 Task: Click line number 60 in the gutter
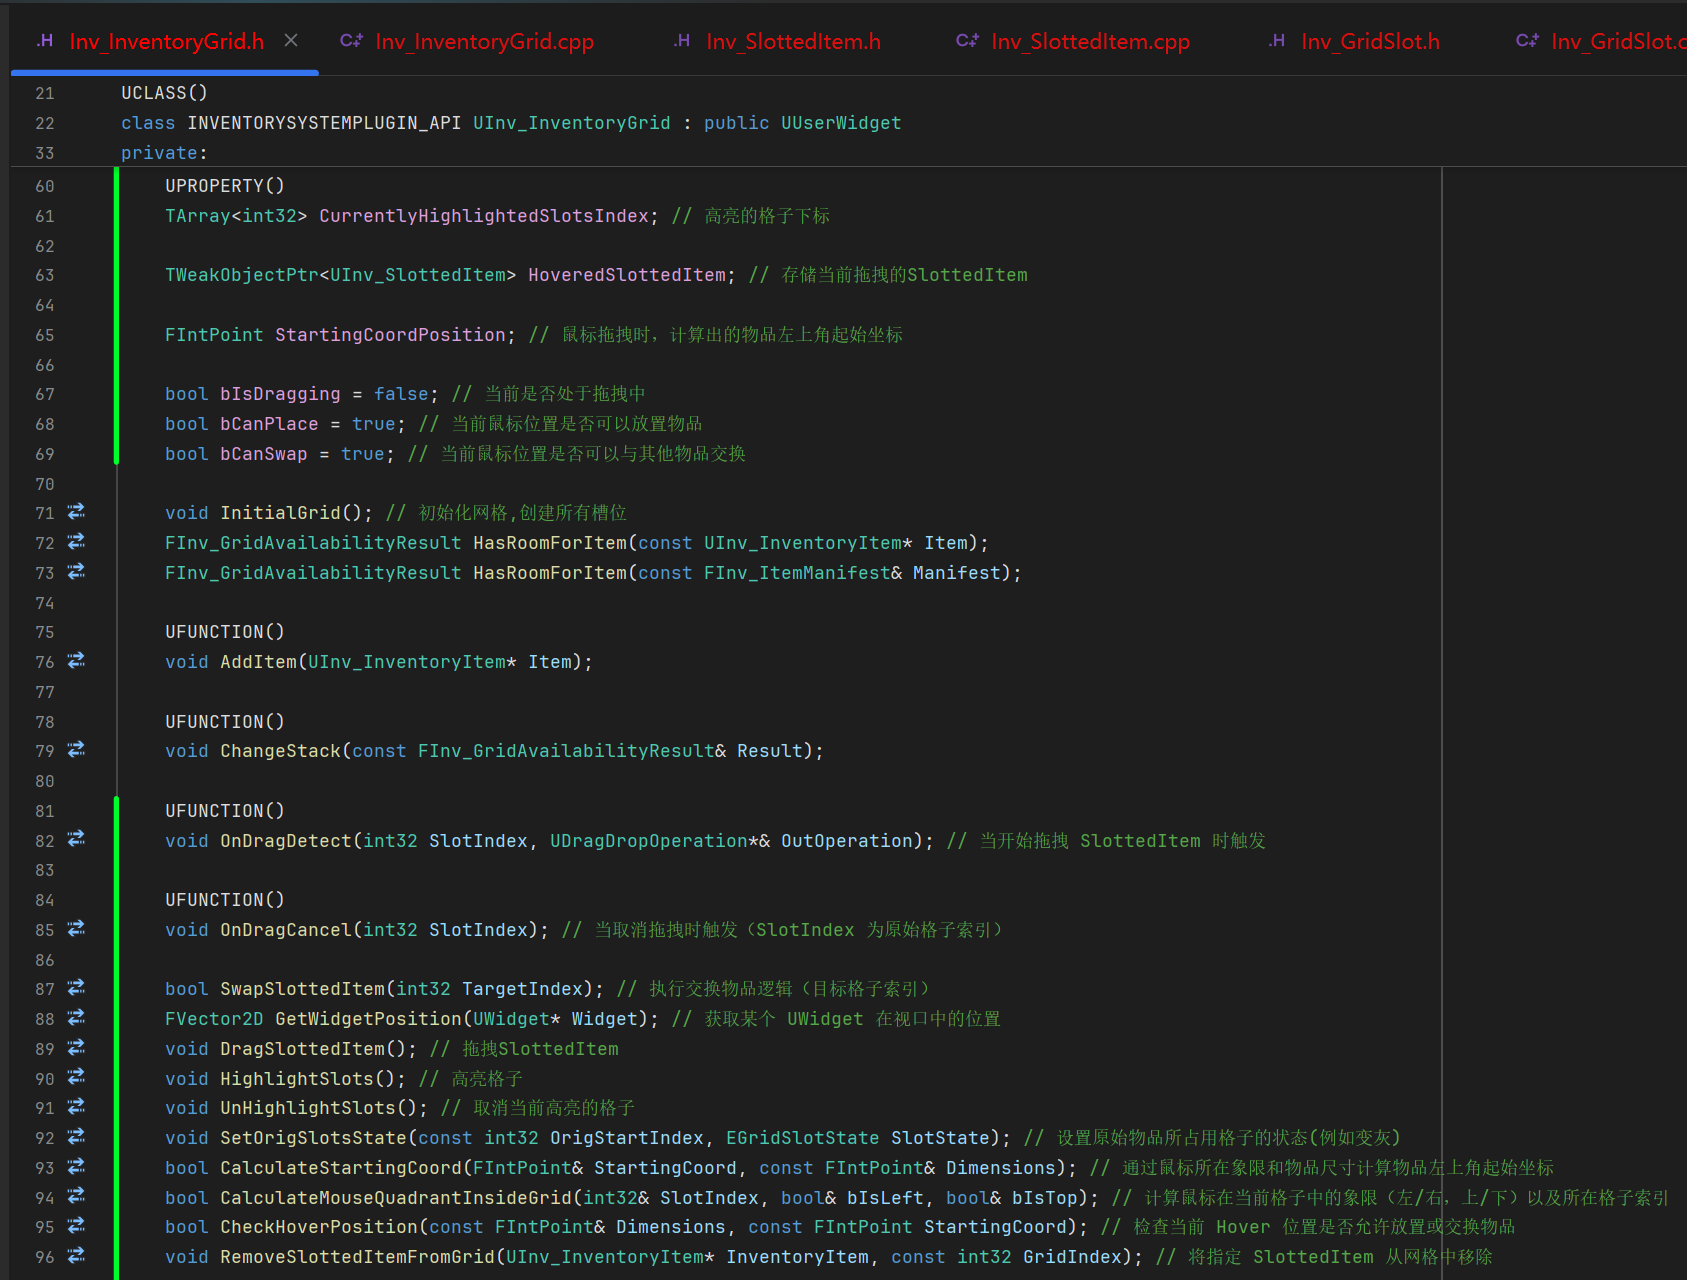coord(45,186)
